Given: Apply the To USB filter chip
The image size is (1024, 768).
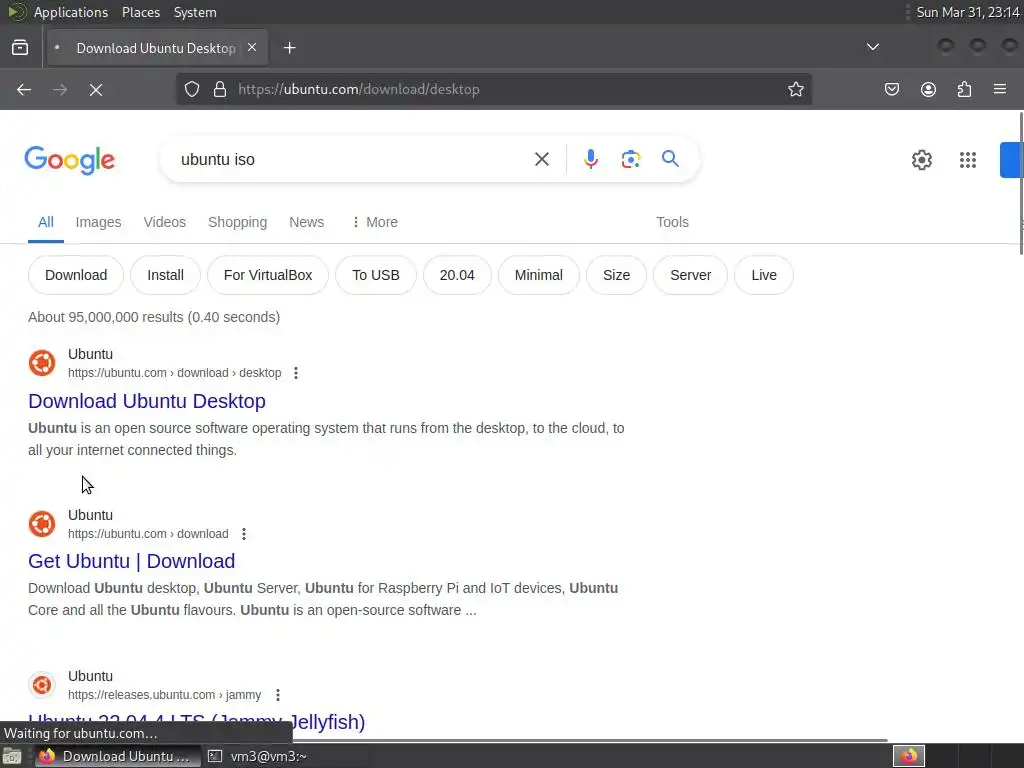Looking at the screenshot, I should pyautogui.click(x=376, y=275).
